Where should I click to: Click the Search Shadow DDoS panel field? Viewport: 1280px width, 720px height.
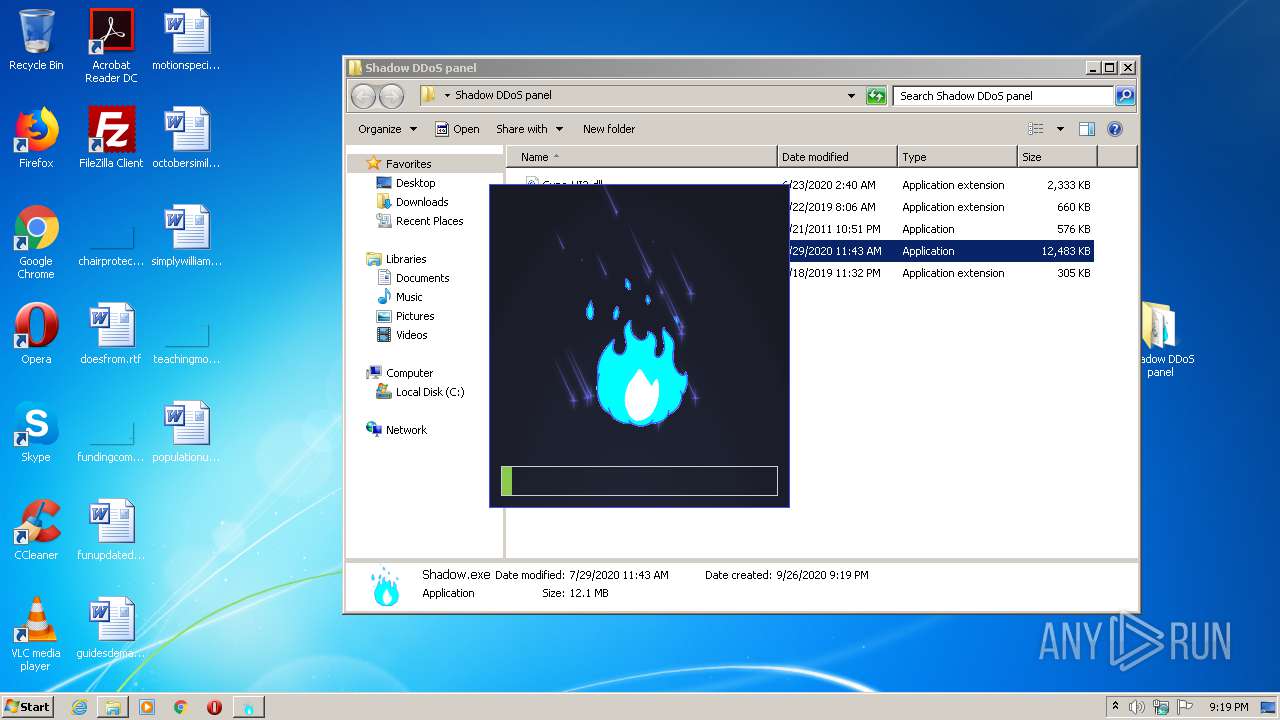tap(1003, 96)
